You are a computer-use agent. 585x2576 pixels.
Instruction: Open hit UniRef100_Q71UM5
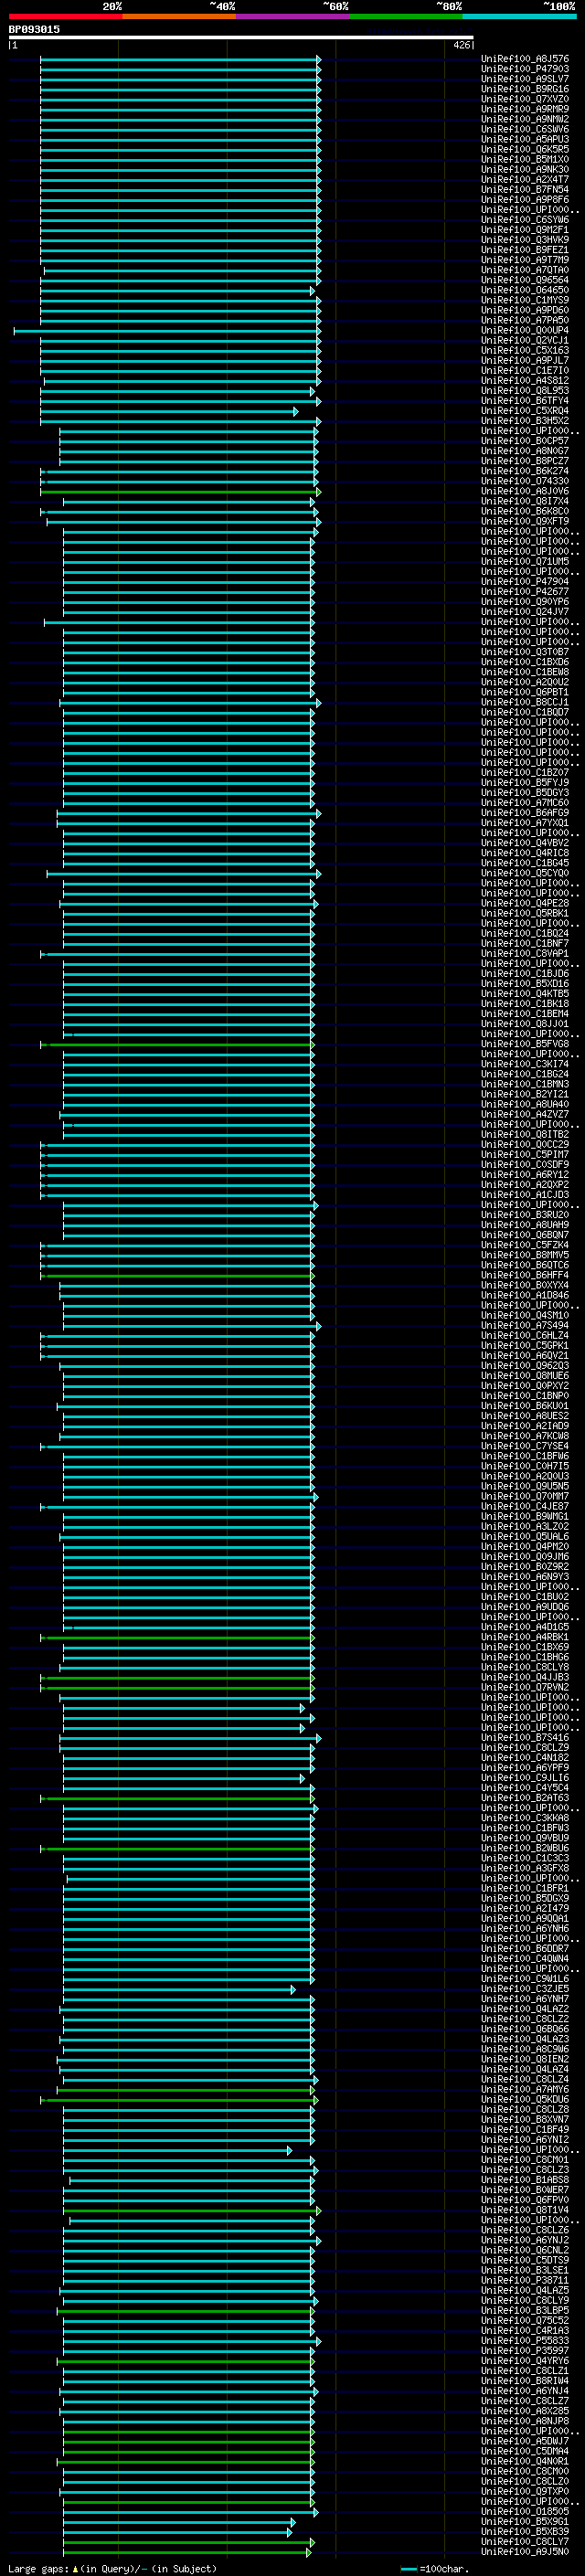[525, 561]
